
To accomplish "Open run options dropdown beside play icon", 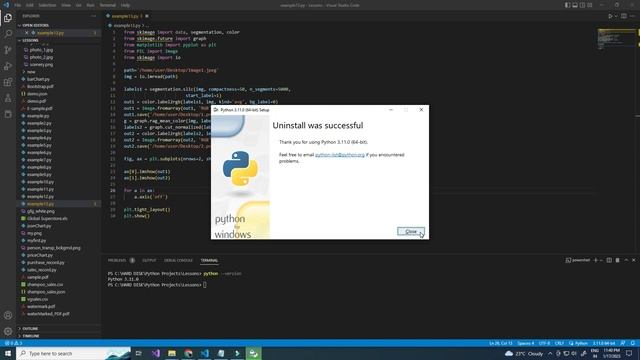I will pos(616,16).
